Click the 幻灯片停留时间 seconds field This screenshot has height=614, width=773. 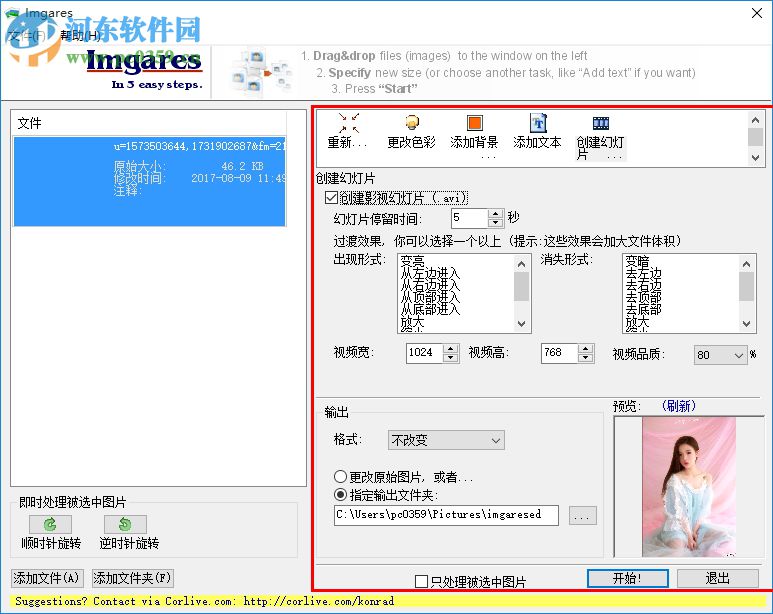[470, 218]
